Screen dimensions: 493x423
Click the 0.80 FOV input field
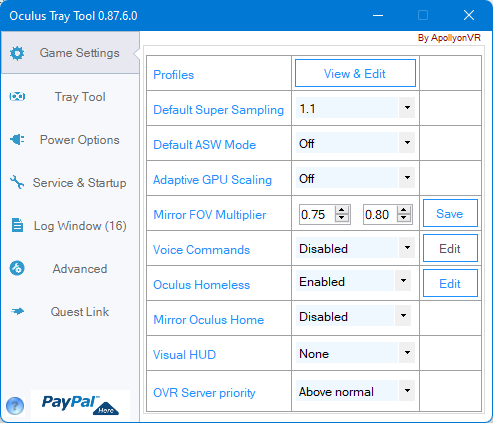380,215
